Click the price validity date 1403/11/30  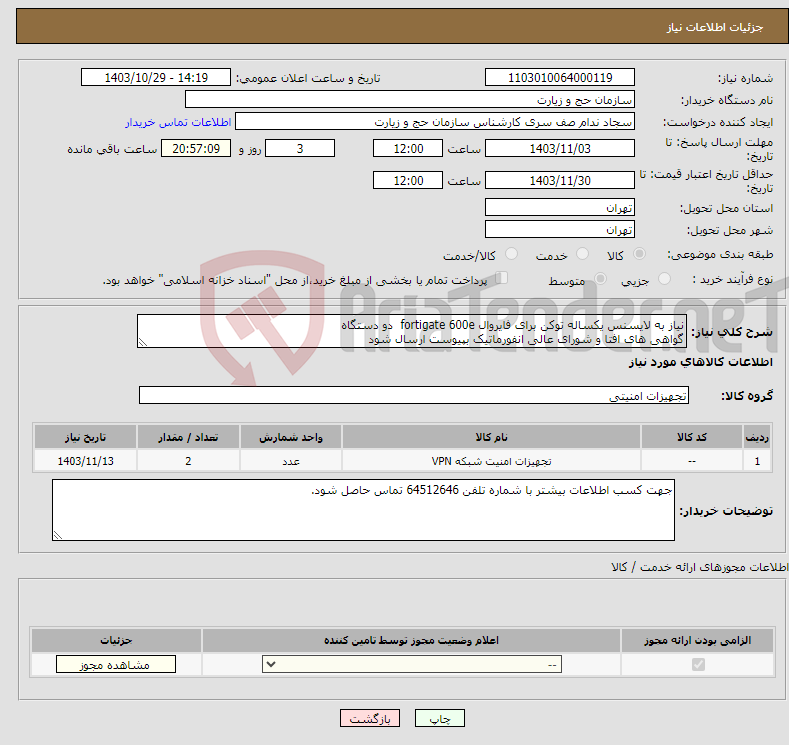pos(560,180)
